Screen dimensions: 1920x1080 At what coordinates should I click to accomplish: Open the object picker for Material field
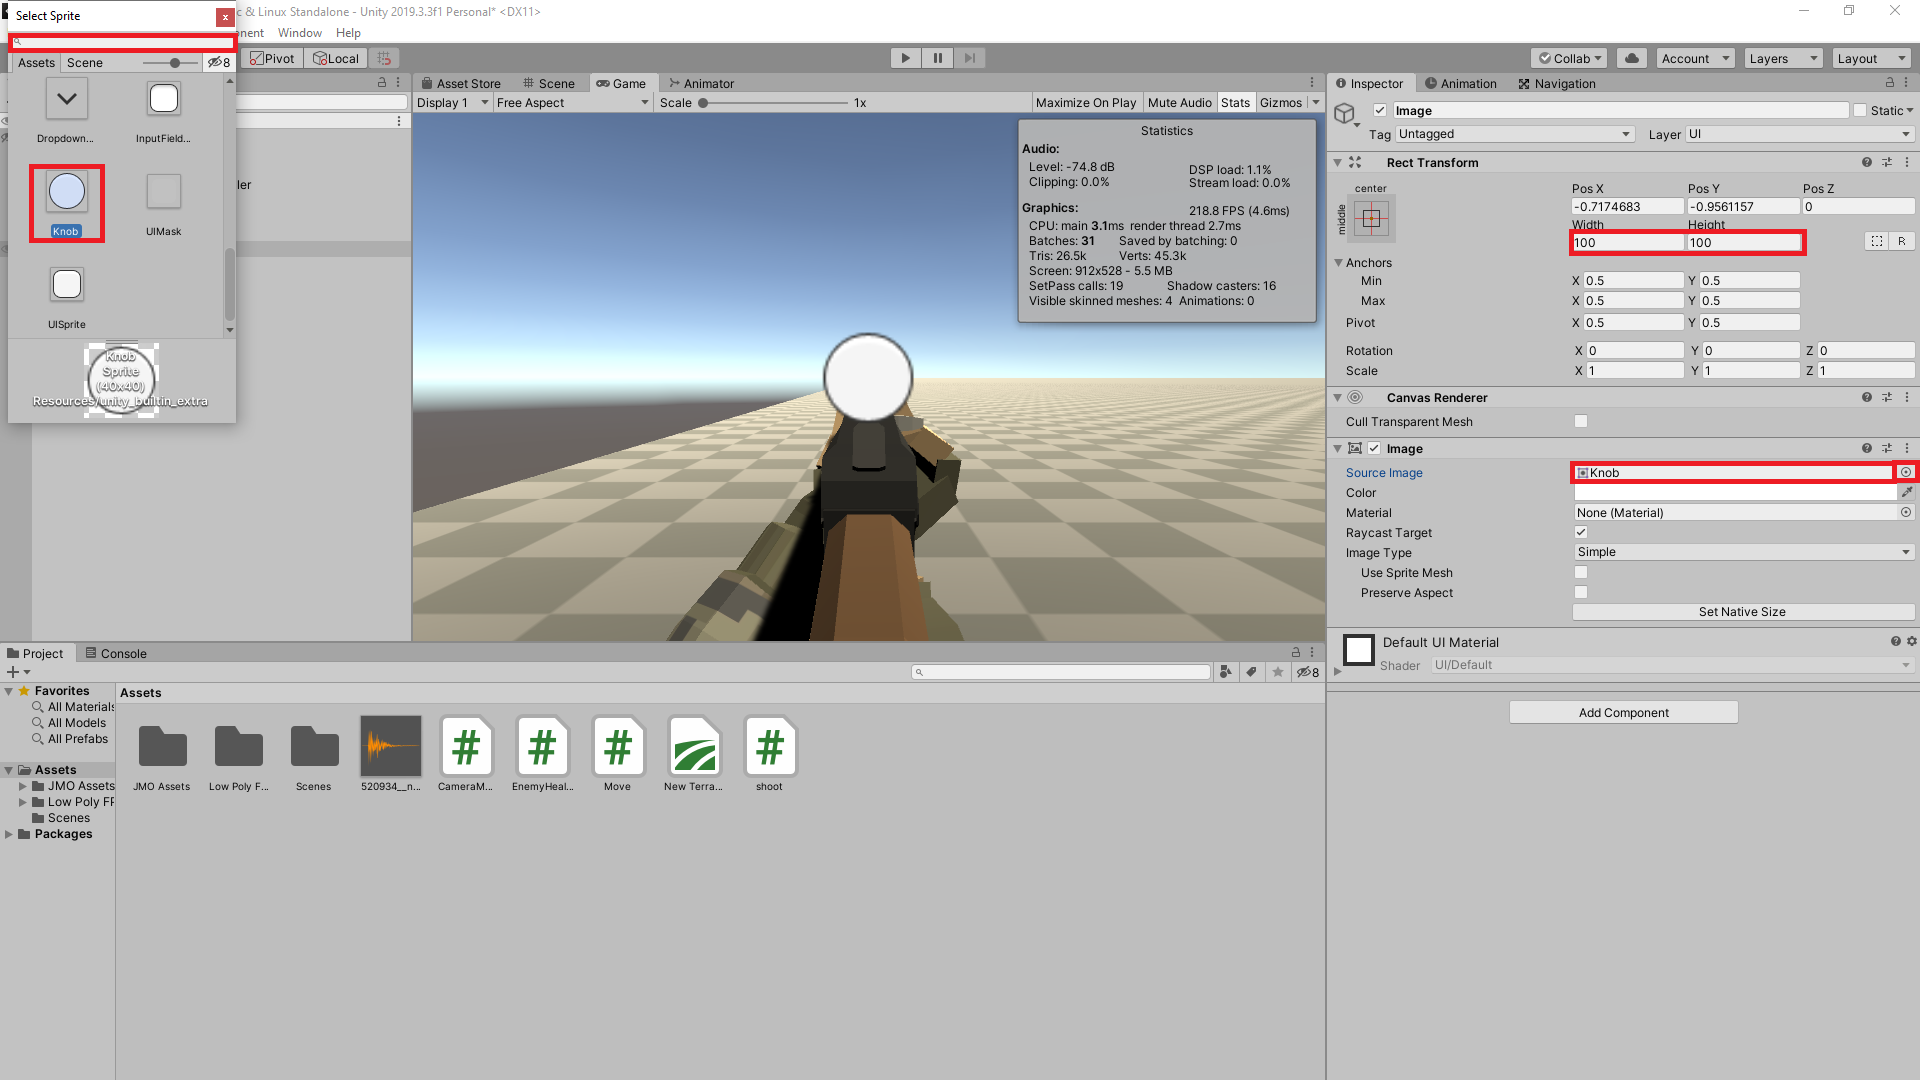coord(1906,512)
